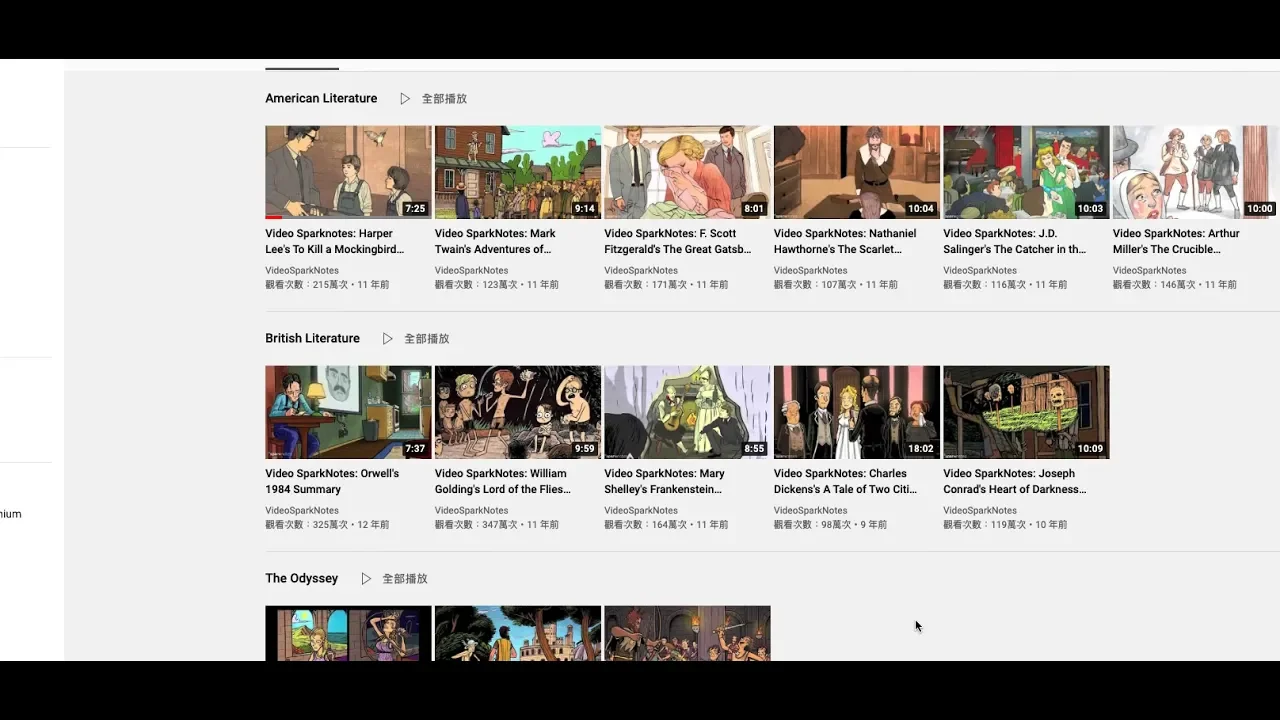The height and width of the screenshot is (720, 1280).
Task: Play the Lord of the Flies thumbnail
Action: (517, 412)
